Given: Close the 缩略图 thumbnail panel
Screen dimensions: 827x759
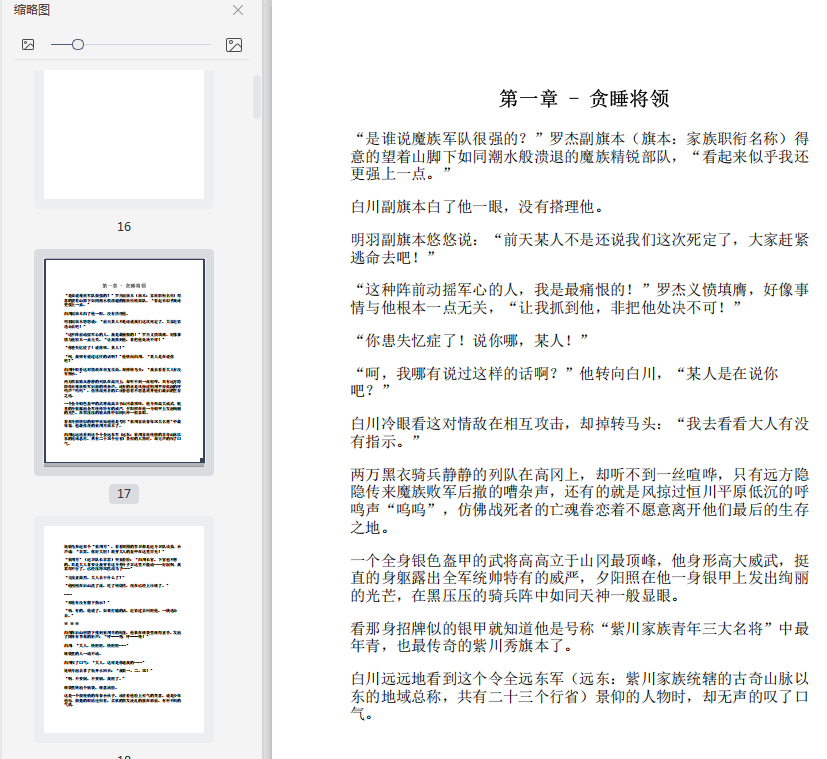Looking at the screenshot, I should 237,10.
